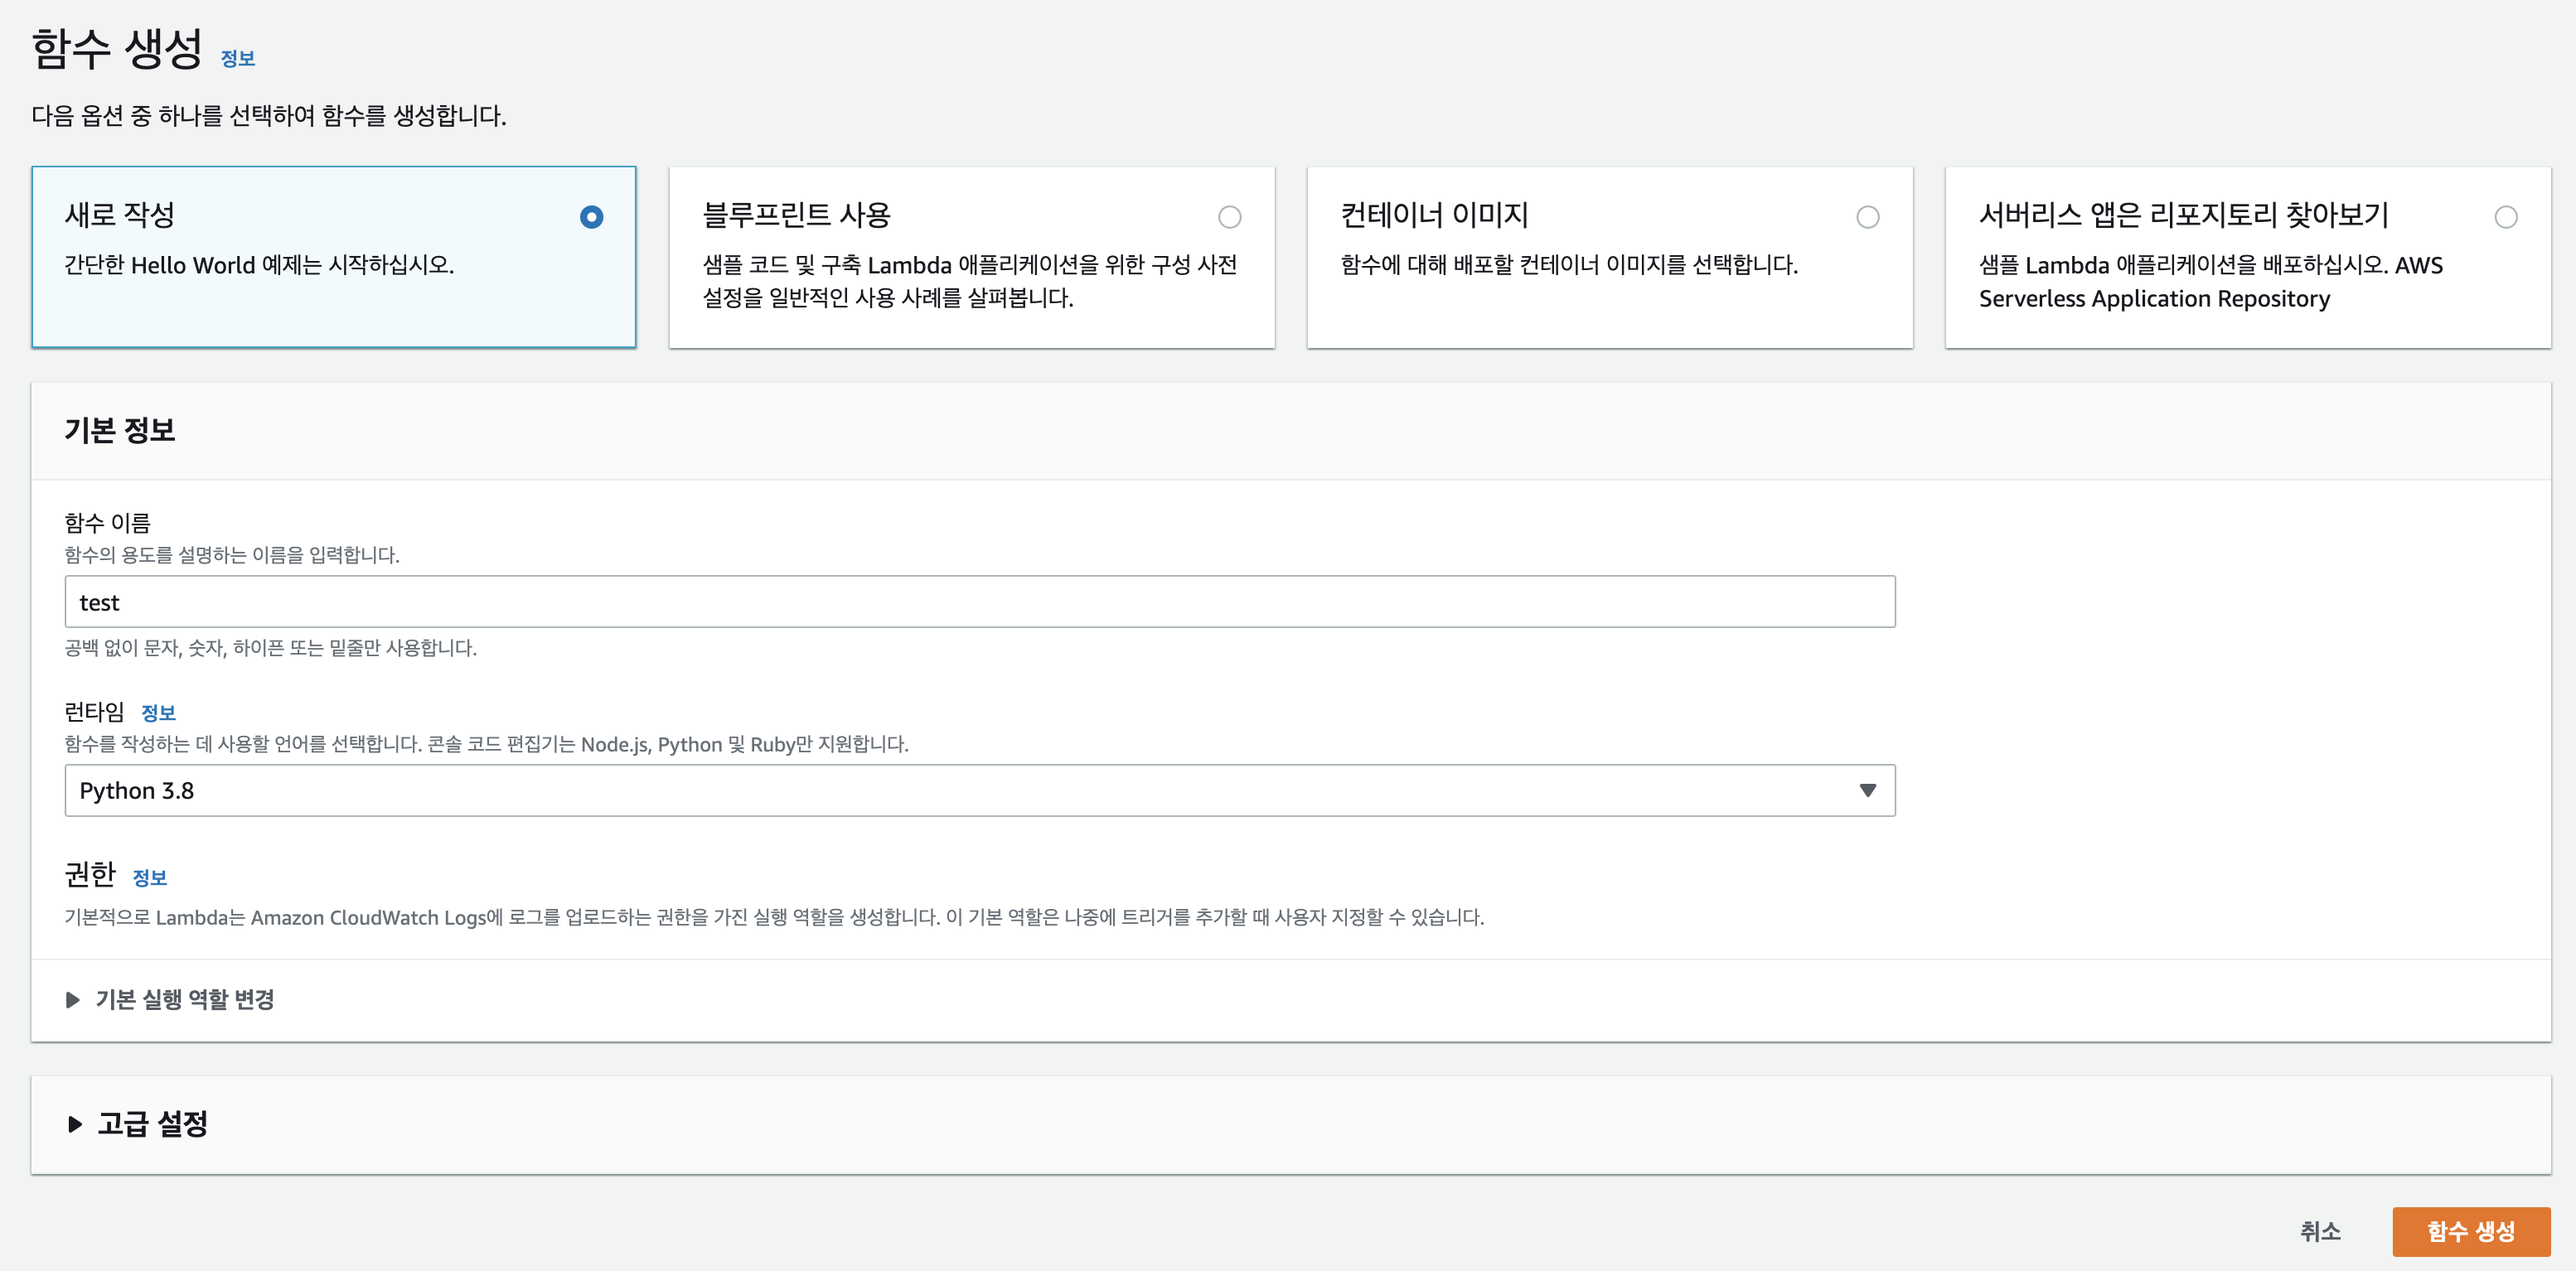Expand 기본 실행 역할 변경 section
The image size is (2576, 1271).
185,999
